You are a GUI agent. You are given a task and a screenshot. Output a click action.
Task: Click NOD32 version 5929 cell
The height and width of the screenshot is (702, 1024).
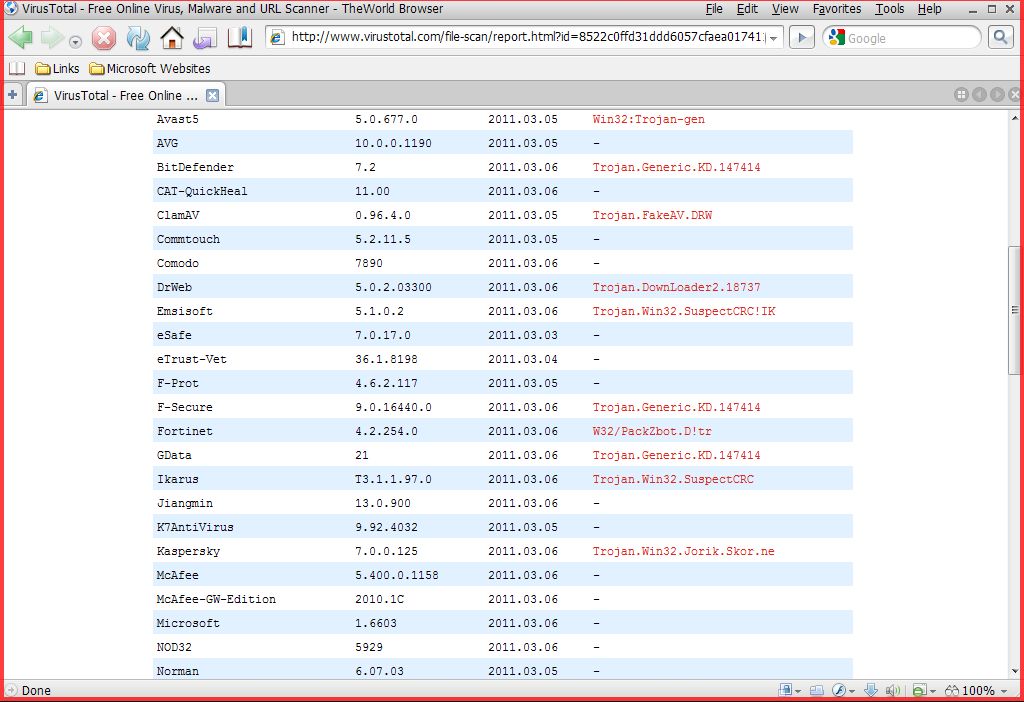(x=369, y=647)
